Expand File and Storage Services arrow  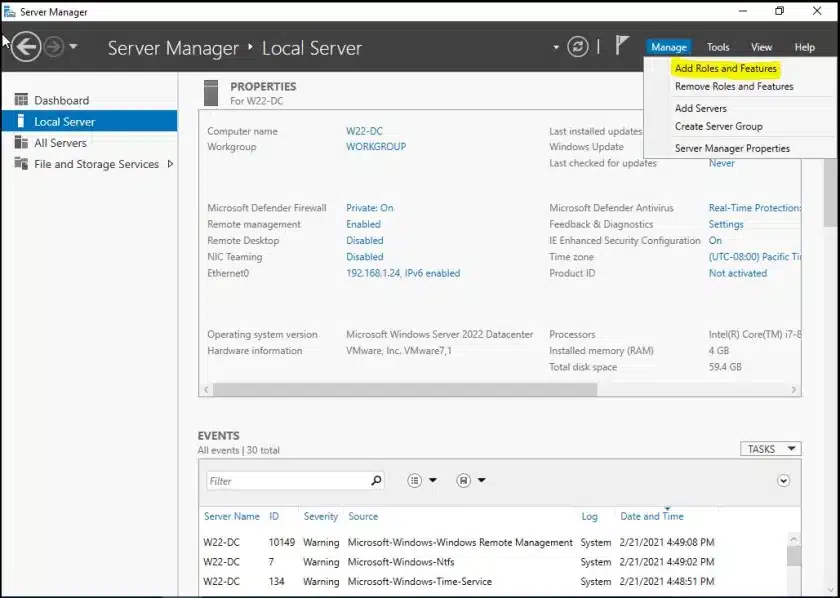170,164
